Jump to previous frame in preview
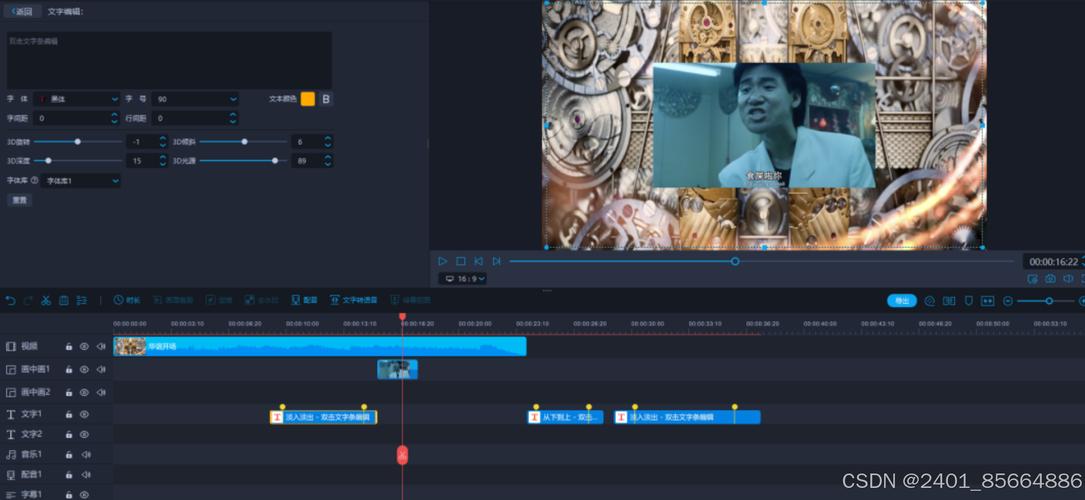Screen dimensions: 1085x500 click(478, 261)
